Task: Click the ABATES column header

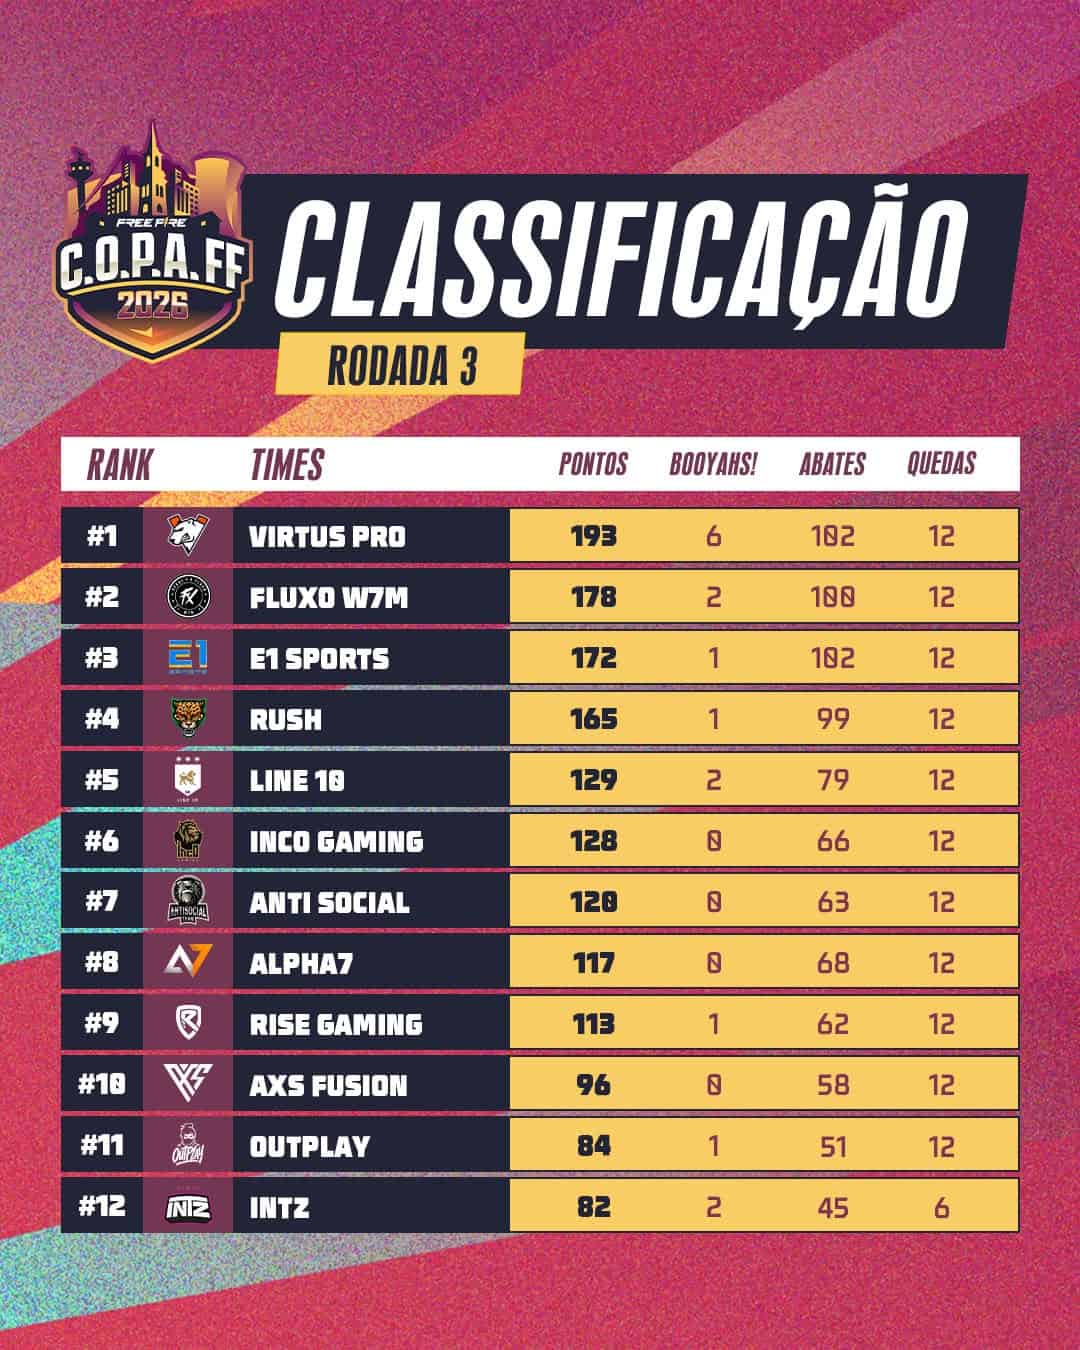Action: pyautogui.click(x=832, y=464)
